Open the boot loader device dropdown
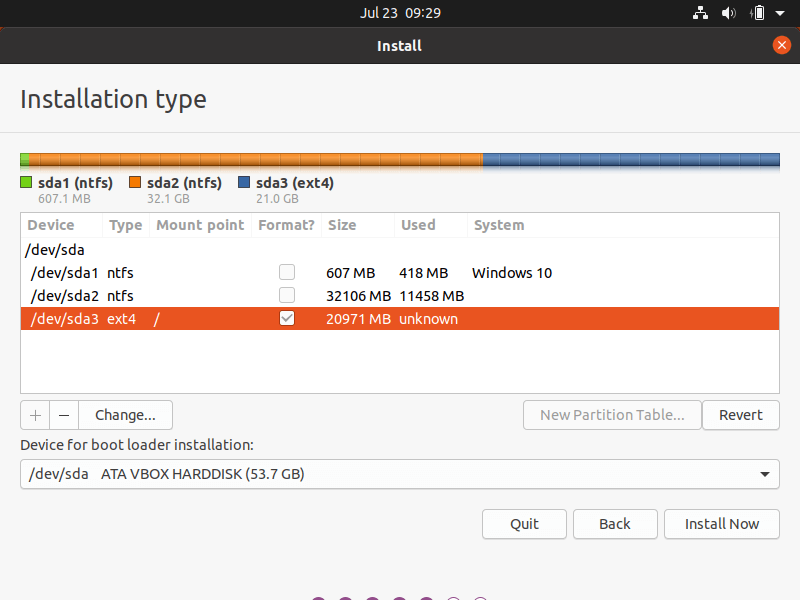 pos(400,474)
